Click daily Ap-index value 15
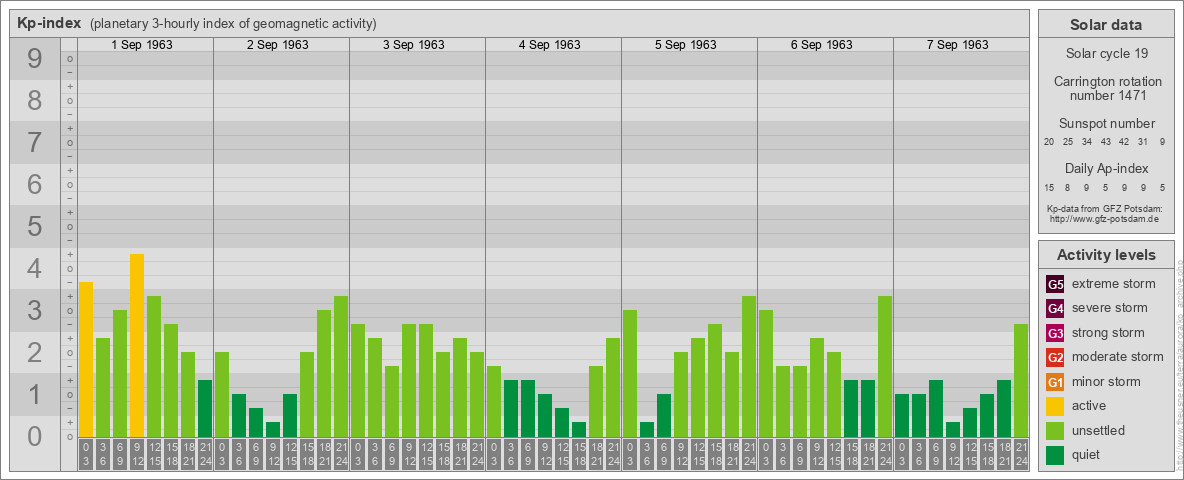1184x480 pixels. pyautogui.click(x=1049, y=187)
